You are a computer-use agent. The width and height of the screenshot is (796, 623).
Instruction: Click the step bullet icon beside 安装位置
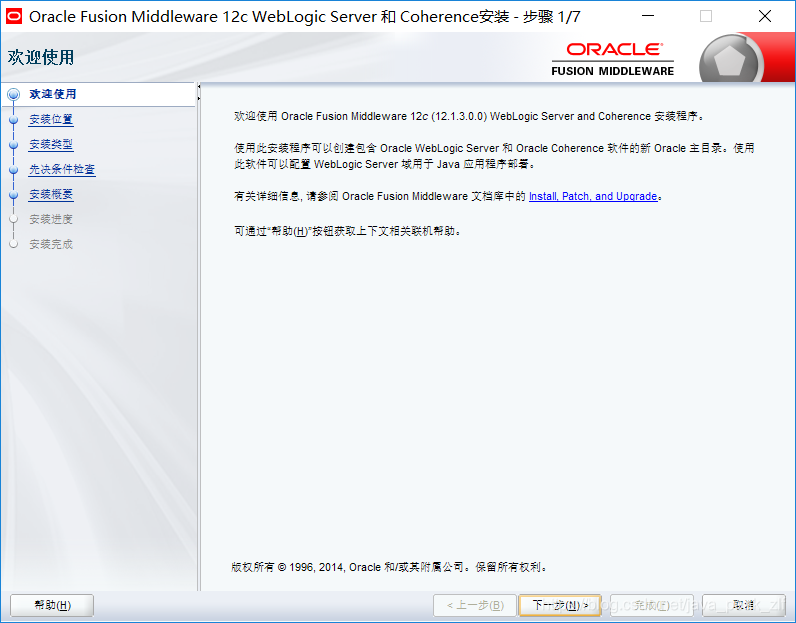click(14, 119)
